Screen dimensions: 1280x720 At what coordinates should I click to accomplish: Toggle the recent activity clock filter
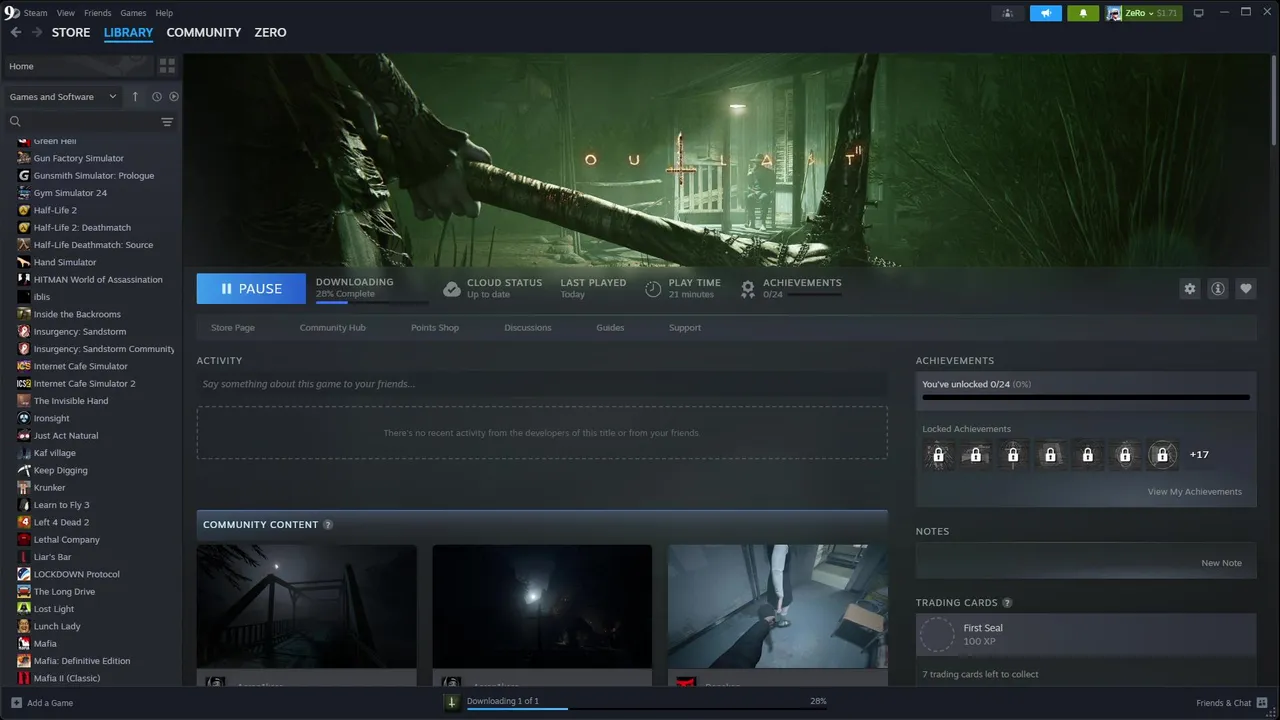pos(157,97)
